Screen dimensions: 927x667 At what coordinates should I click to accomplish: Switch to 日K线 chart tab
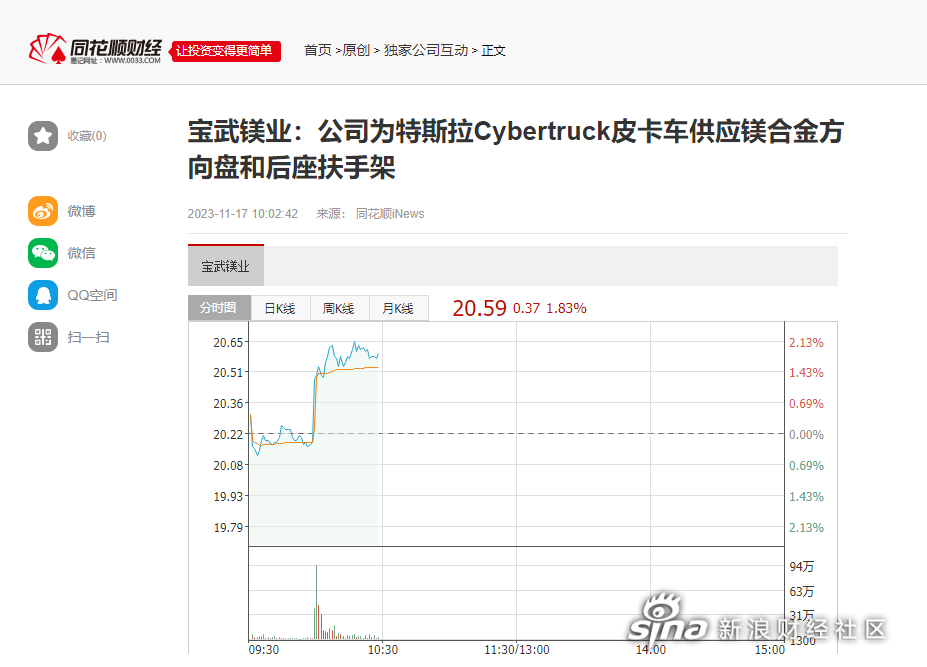coord(280,308)
